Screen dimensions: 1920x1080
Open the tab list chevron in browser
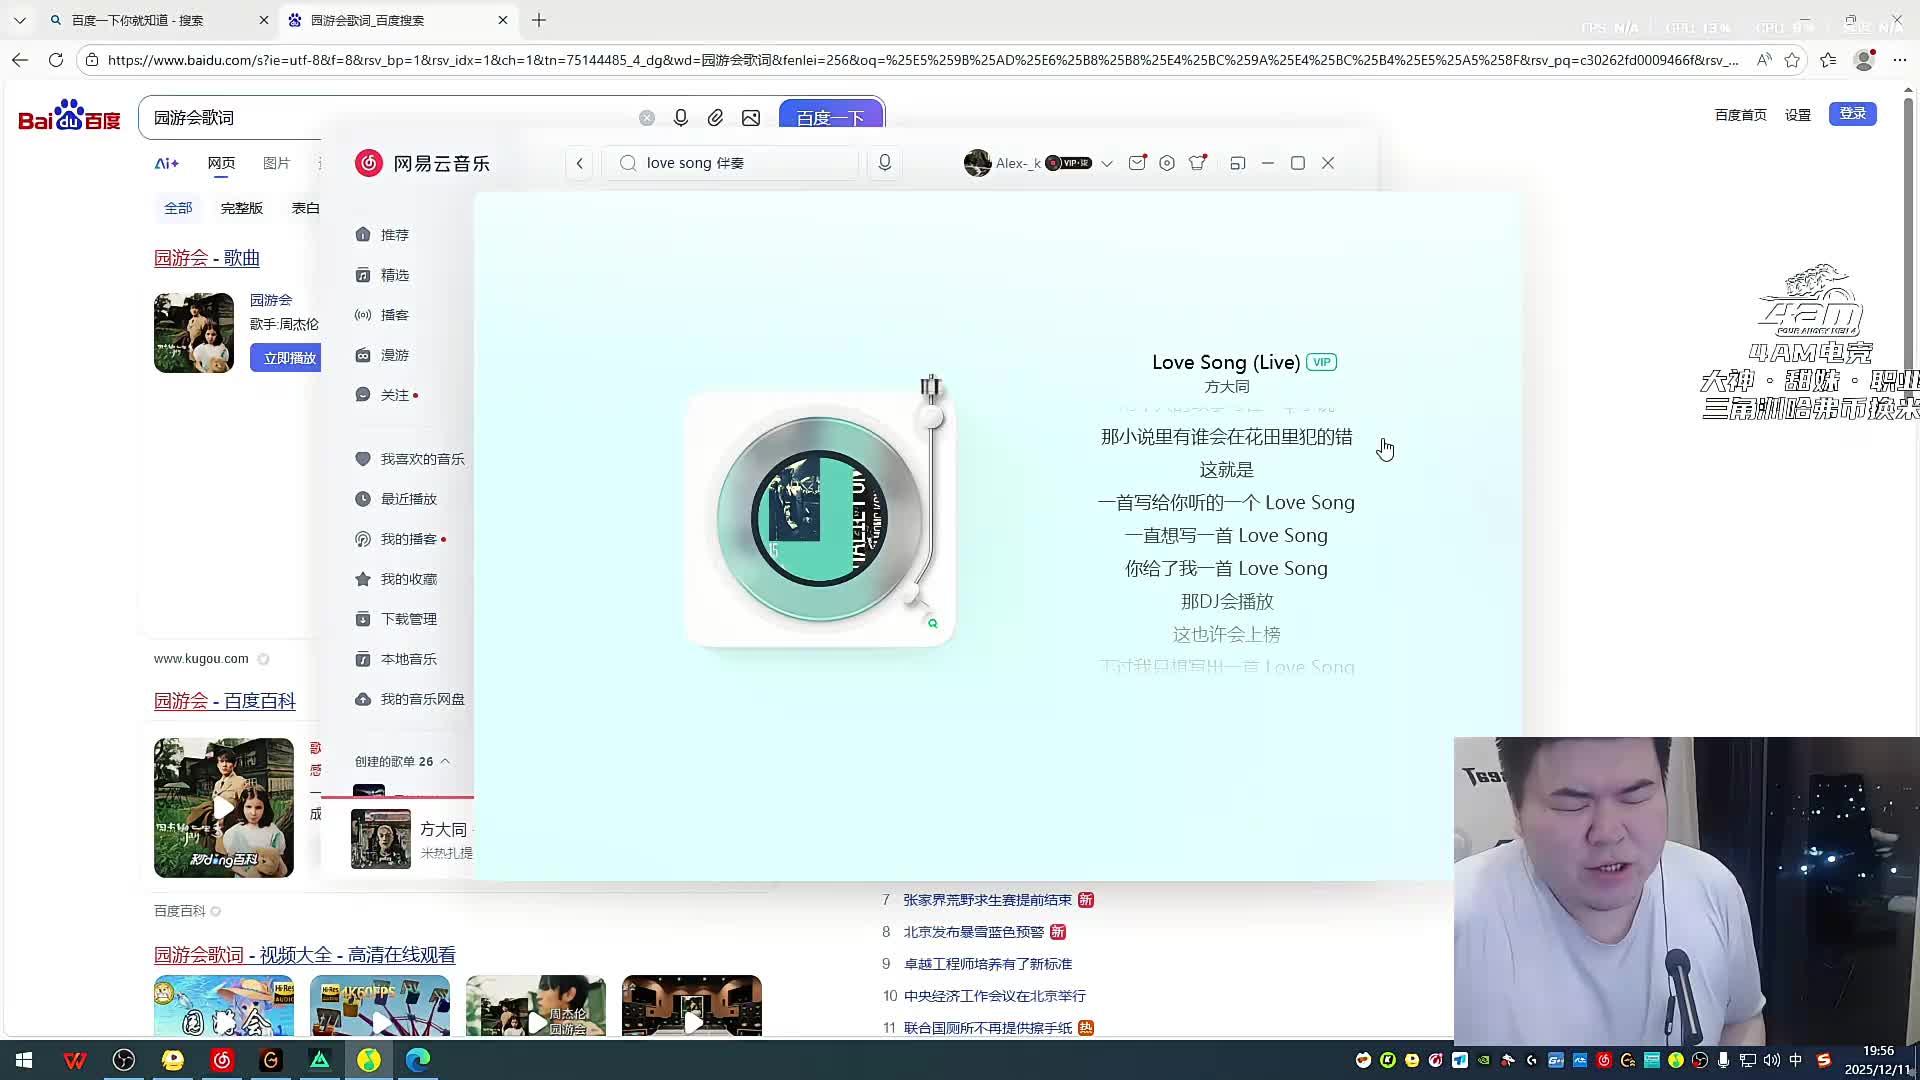coord(19,20)
